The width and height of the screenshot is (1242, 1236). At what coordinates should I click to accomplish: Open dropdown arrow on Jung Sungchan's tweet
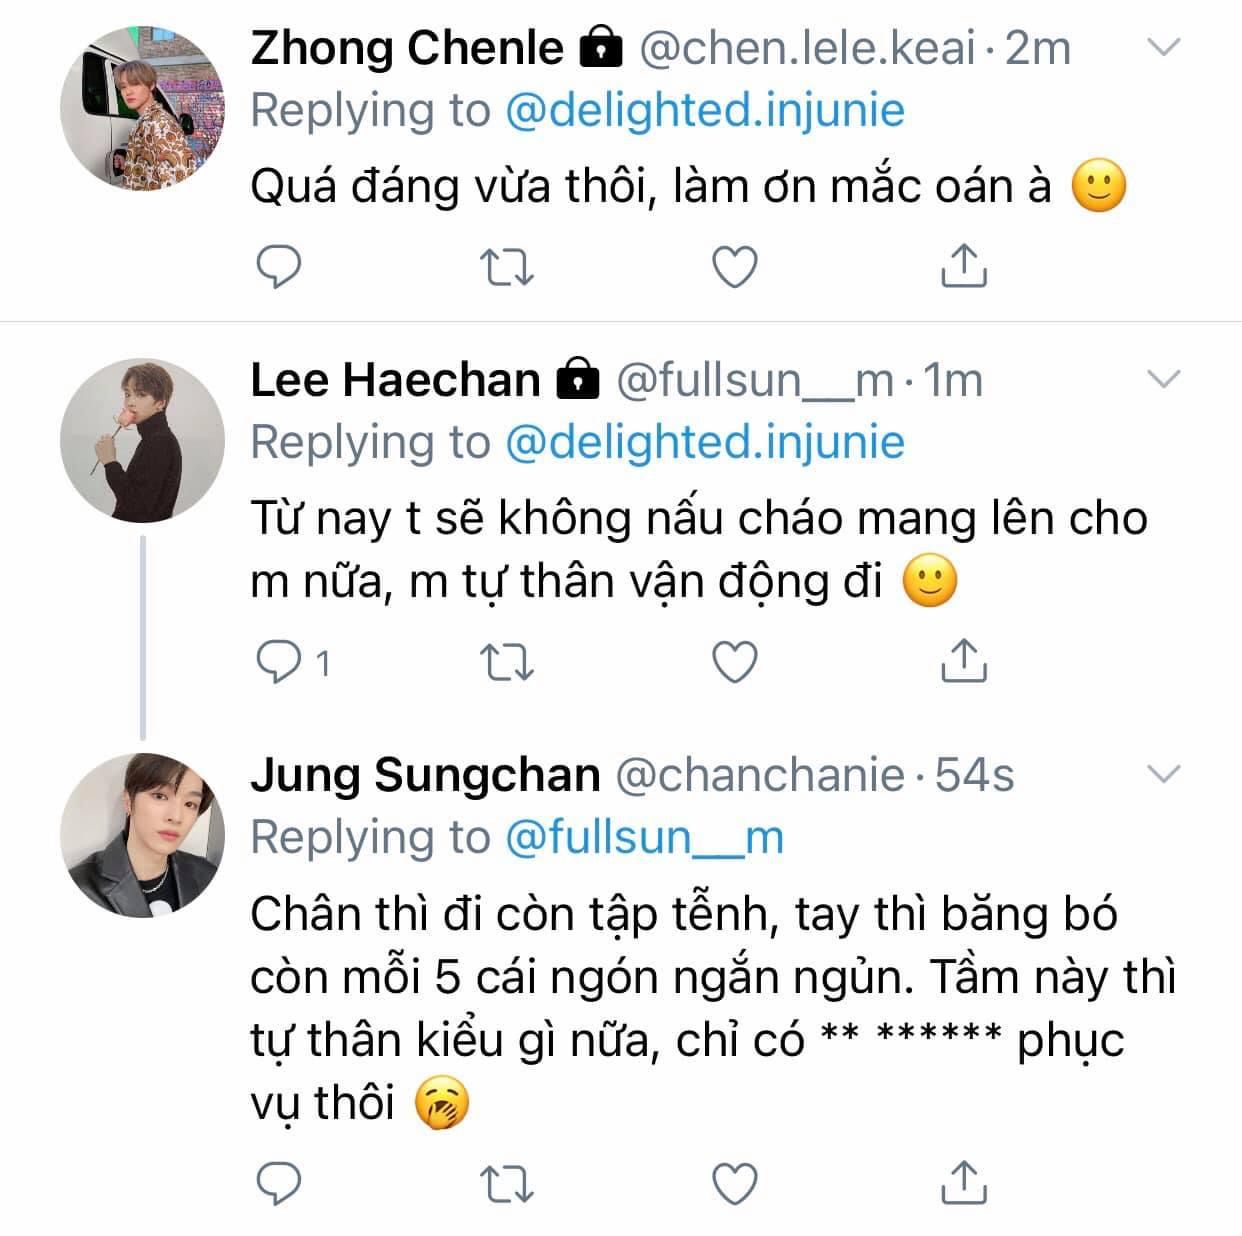[x=1163, y=774]
